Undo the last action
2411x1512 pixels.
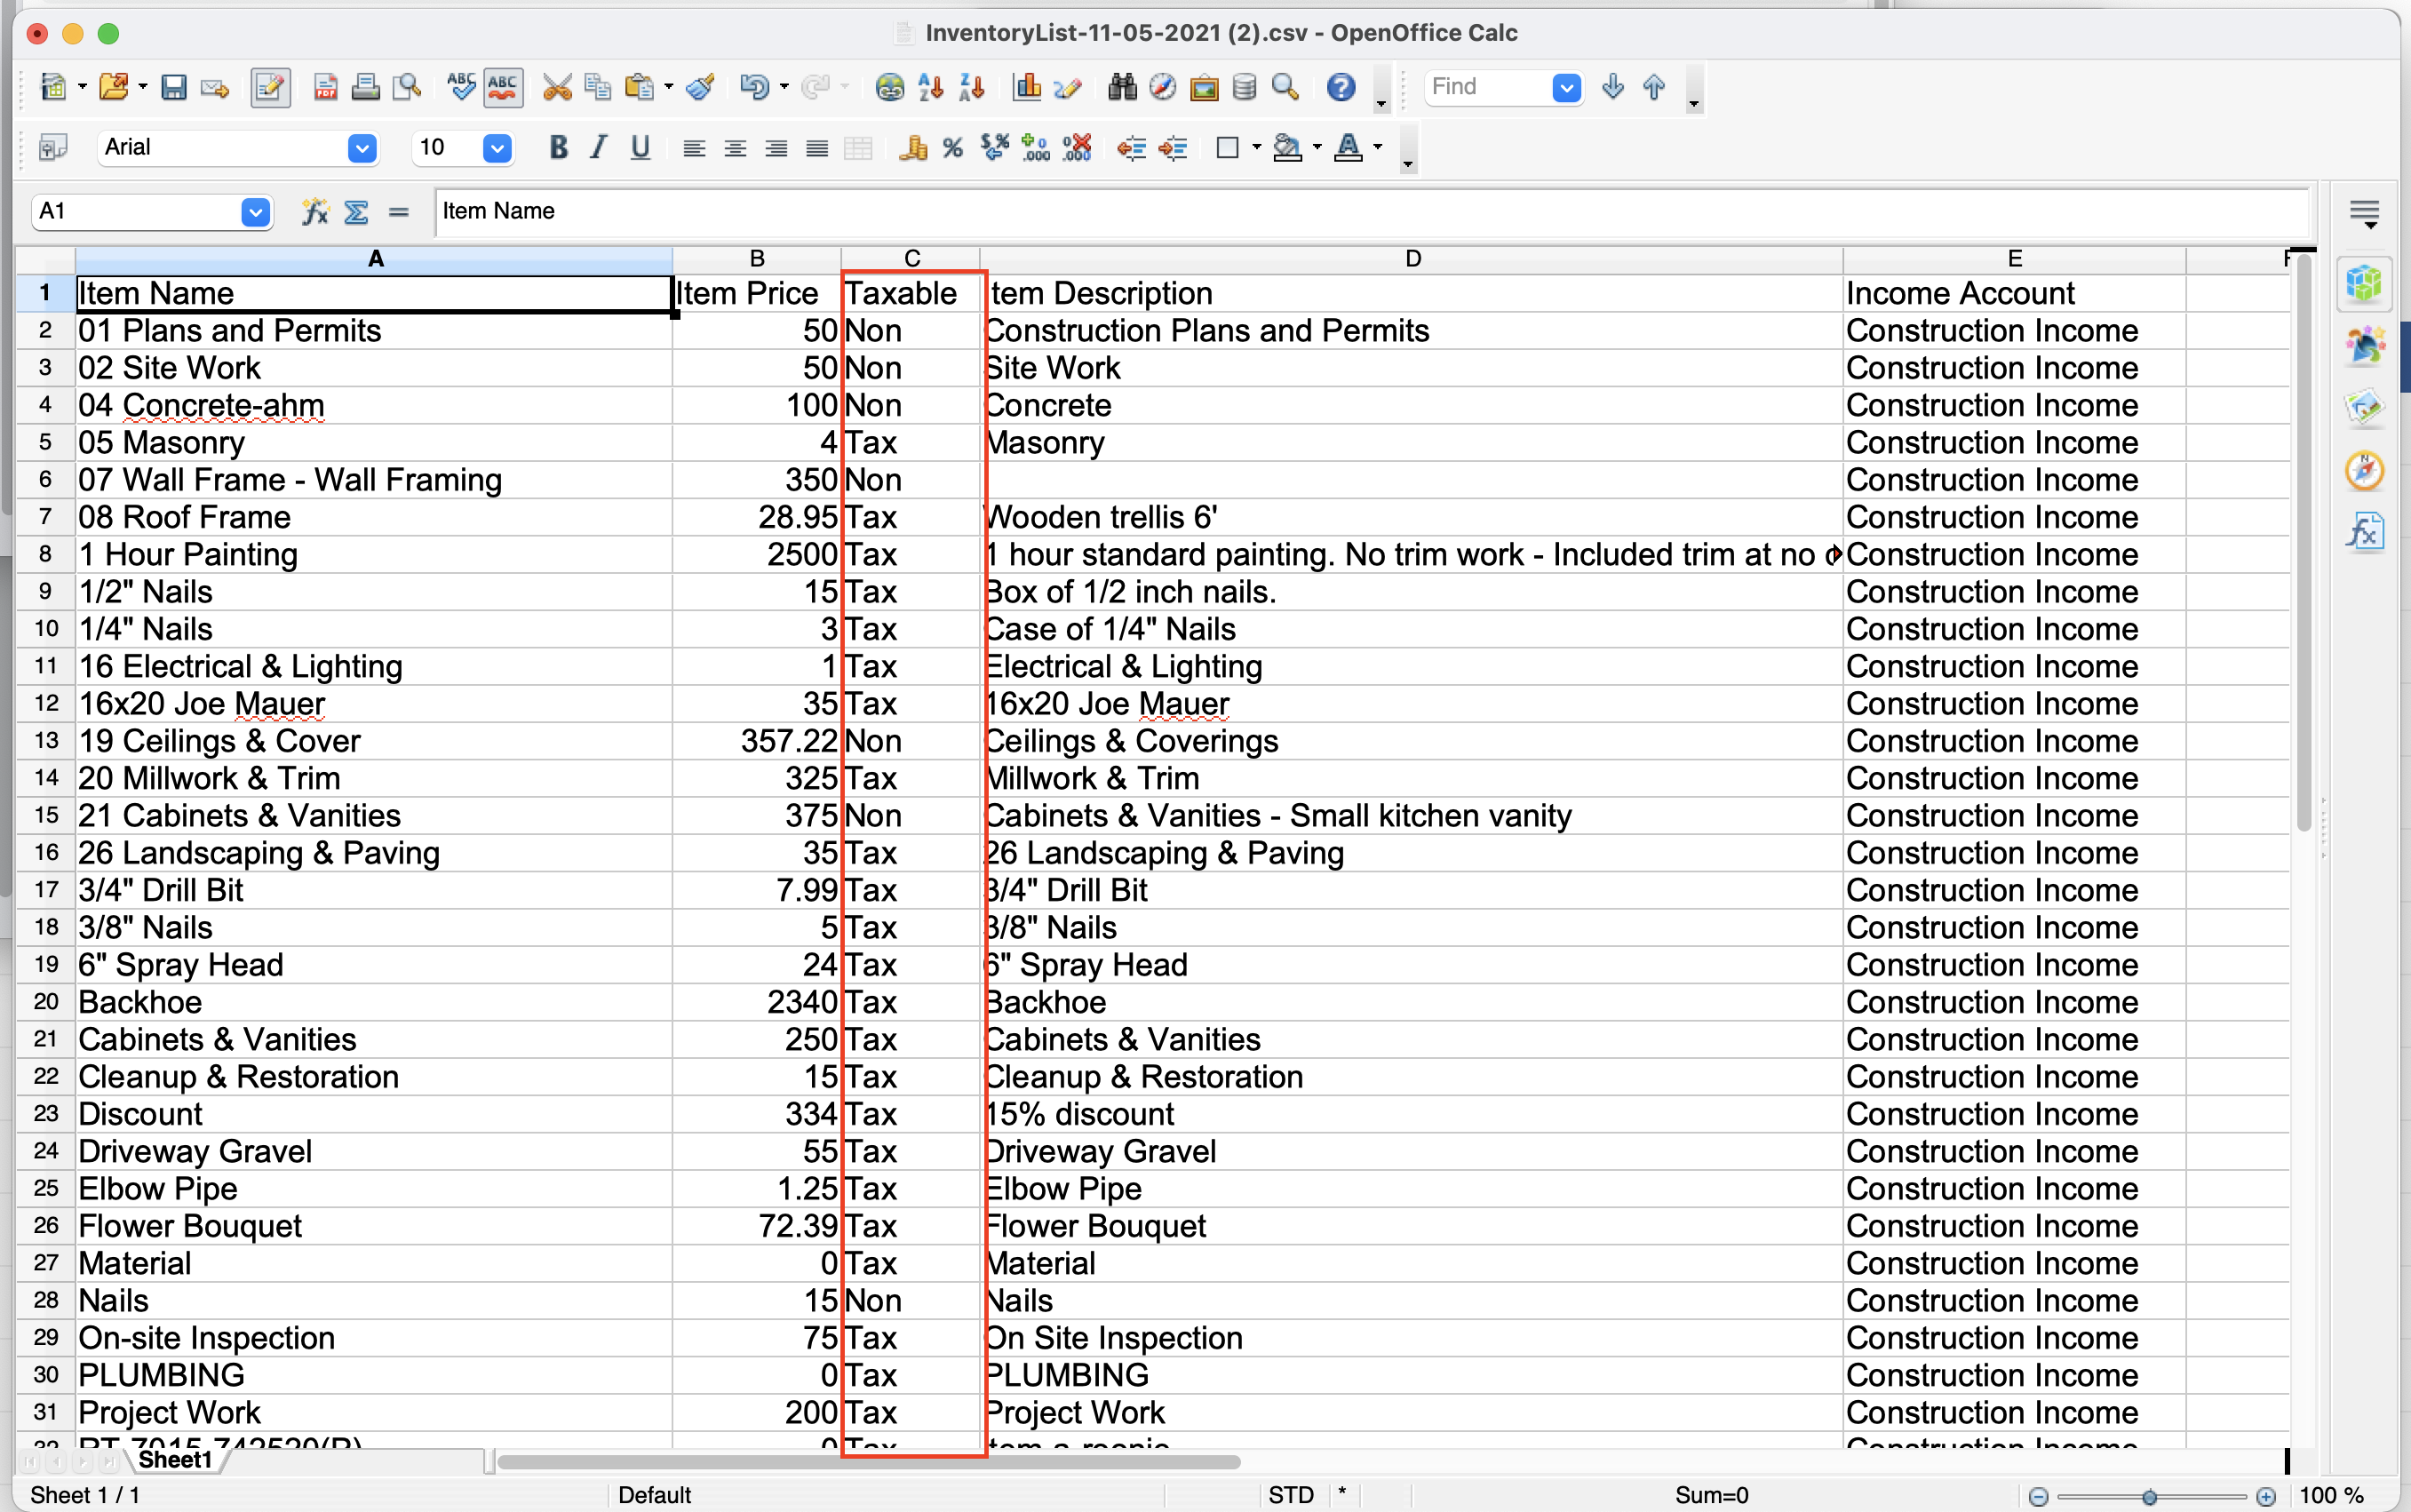click(x=754, y=88)
